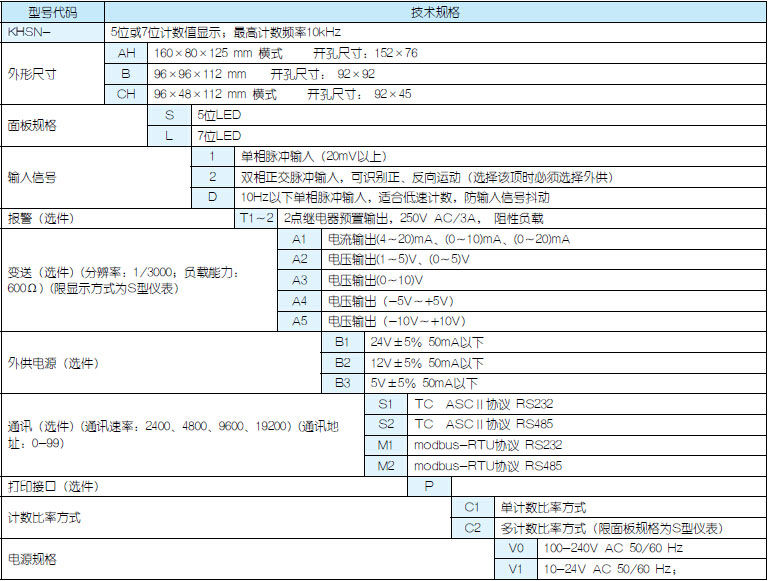Viewport: 768px width, 581px height.
Task: Click the 160×80×125 mm dimension text
Action: click(x=203, y=53)
